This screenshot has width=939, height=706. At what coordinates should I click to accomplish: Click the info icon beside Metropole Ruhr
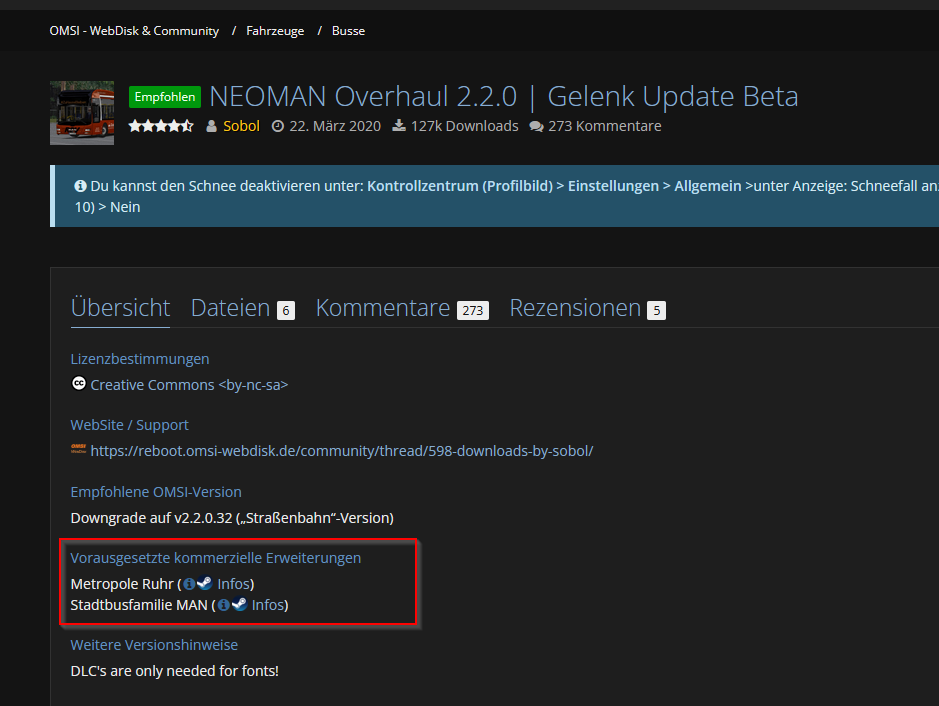click(x=189, y=584)
